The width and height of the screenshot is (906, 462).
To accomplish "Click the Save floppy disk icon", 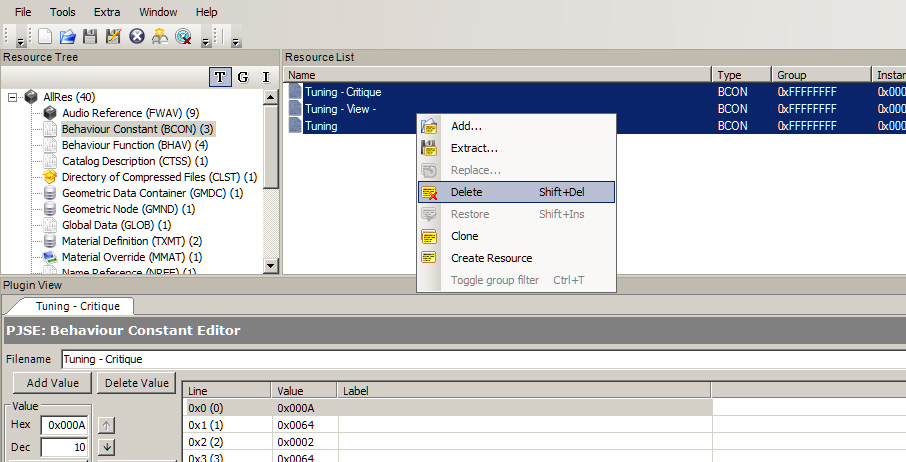I will tap(90, 37).
